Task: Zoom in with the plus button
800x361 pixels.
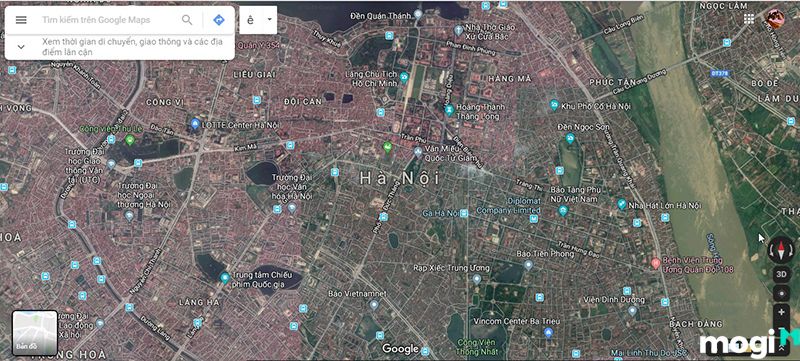Action: (781, 311)
